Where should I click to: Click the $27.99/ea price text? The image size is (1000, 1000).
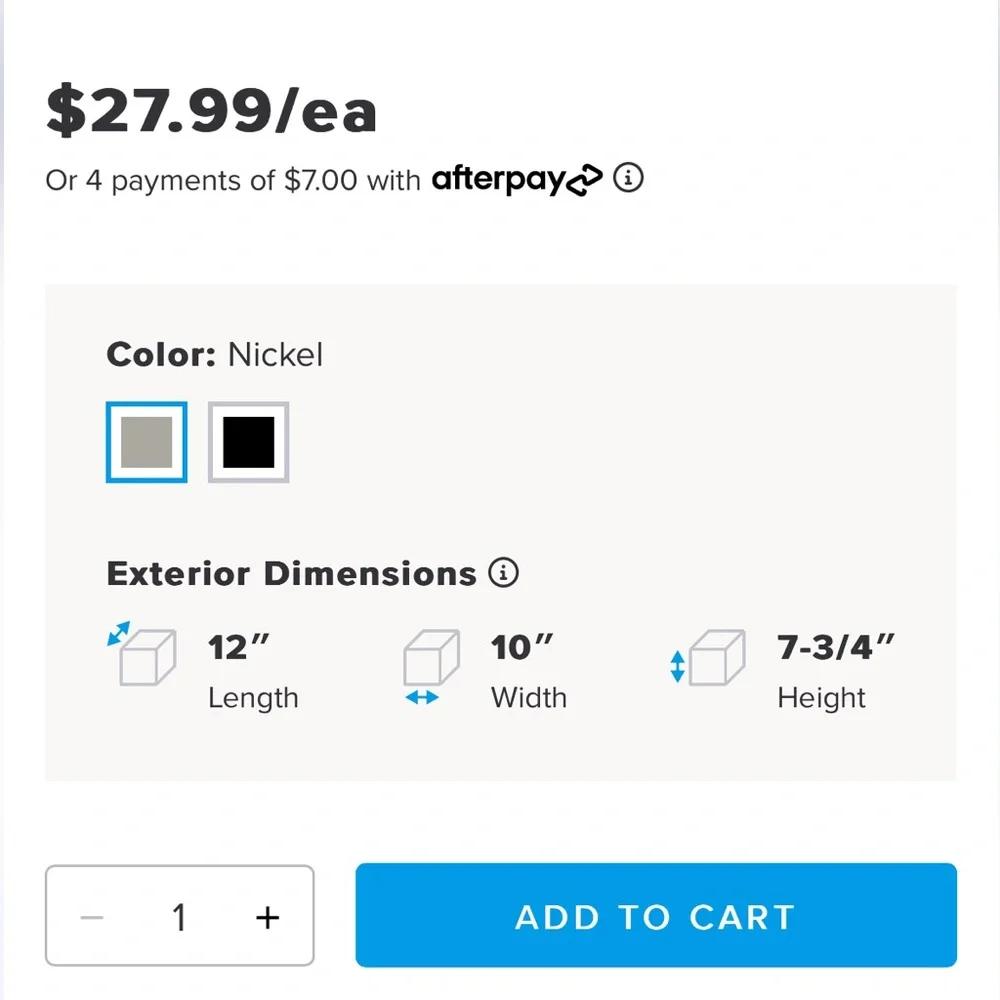(212, 110)
